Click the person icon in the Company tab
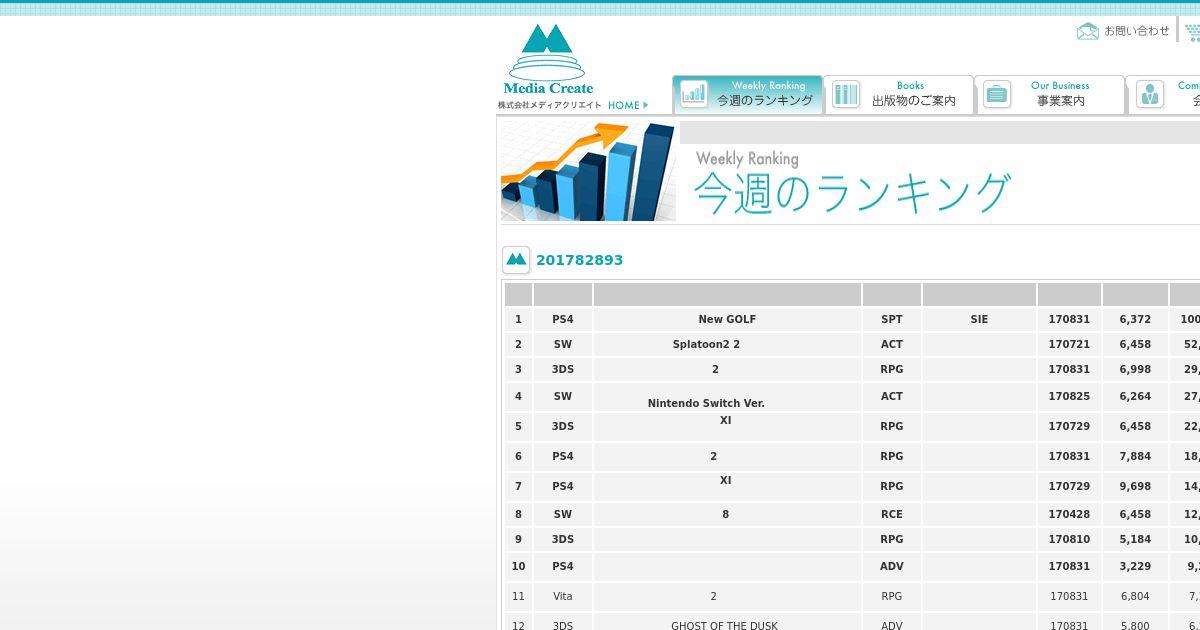 tap(1150, 94)
